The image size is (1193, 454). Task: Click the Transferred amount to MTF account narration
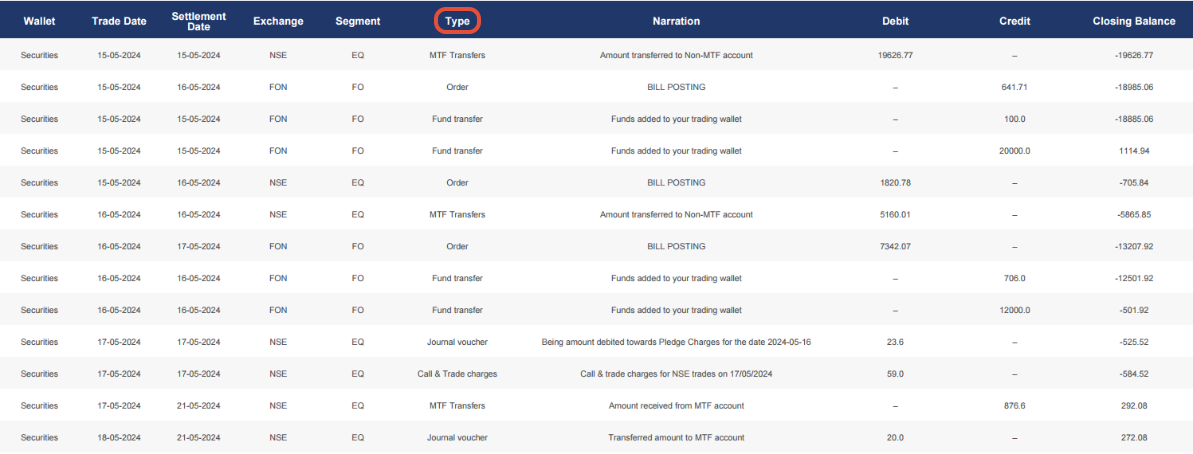pos(675,438)
